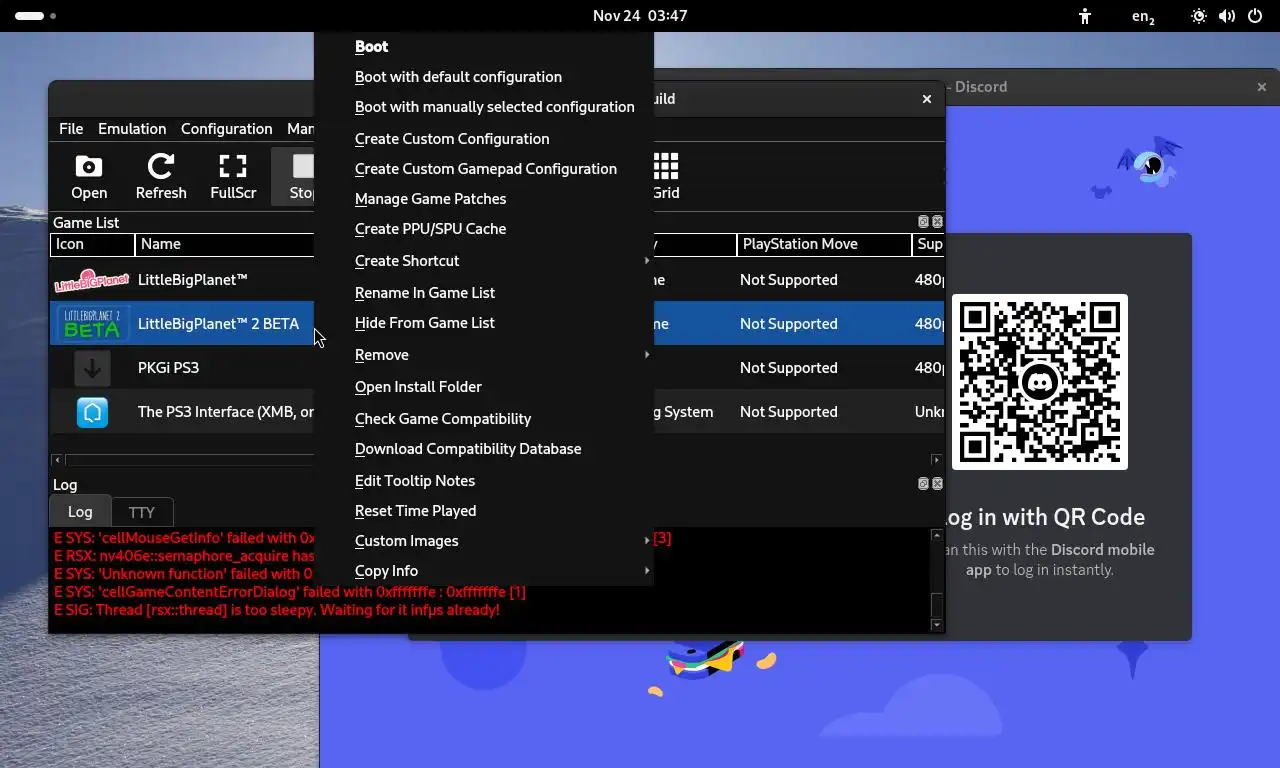Click the game list scrollbar right arrow

tap(936, 460)
